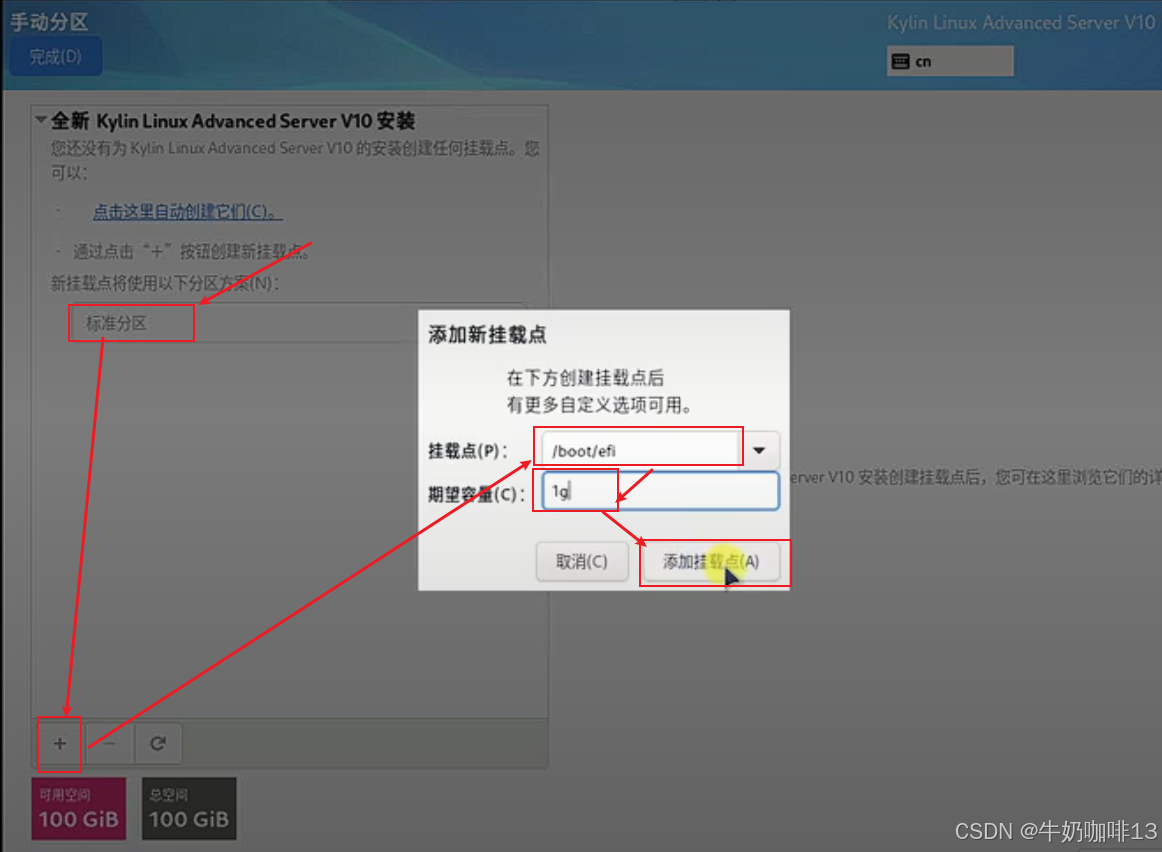
Task: Click the mount point /boot/efi field
Action: [640, 450]
